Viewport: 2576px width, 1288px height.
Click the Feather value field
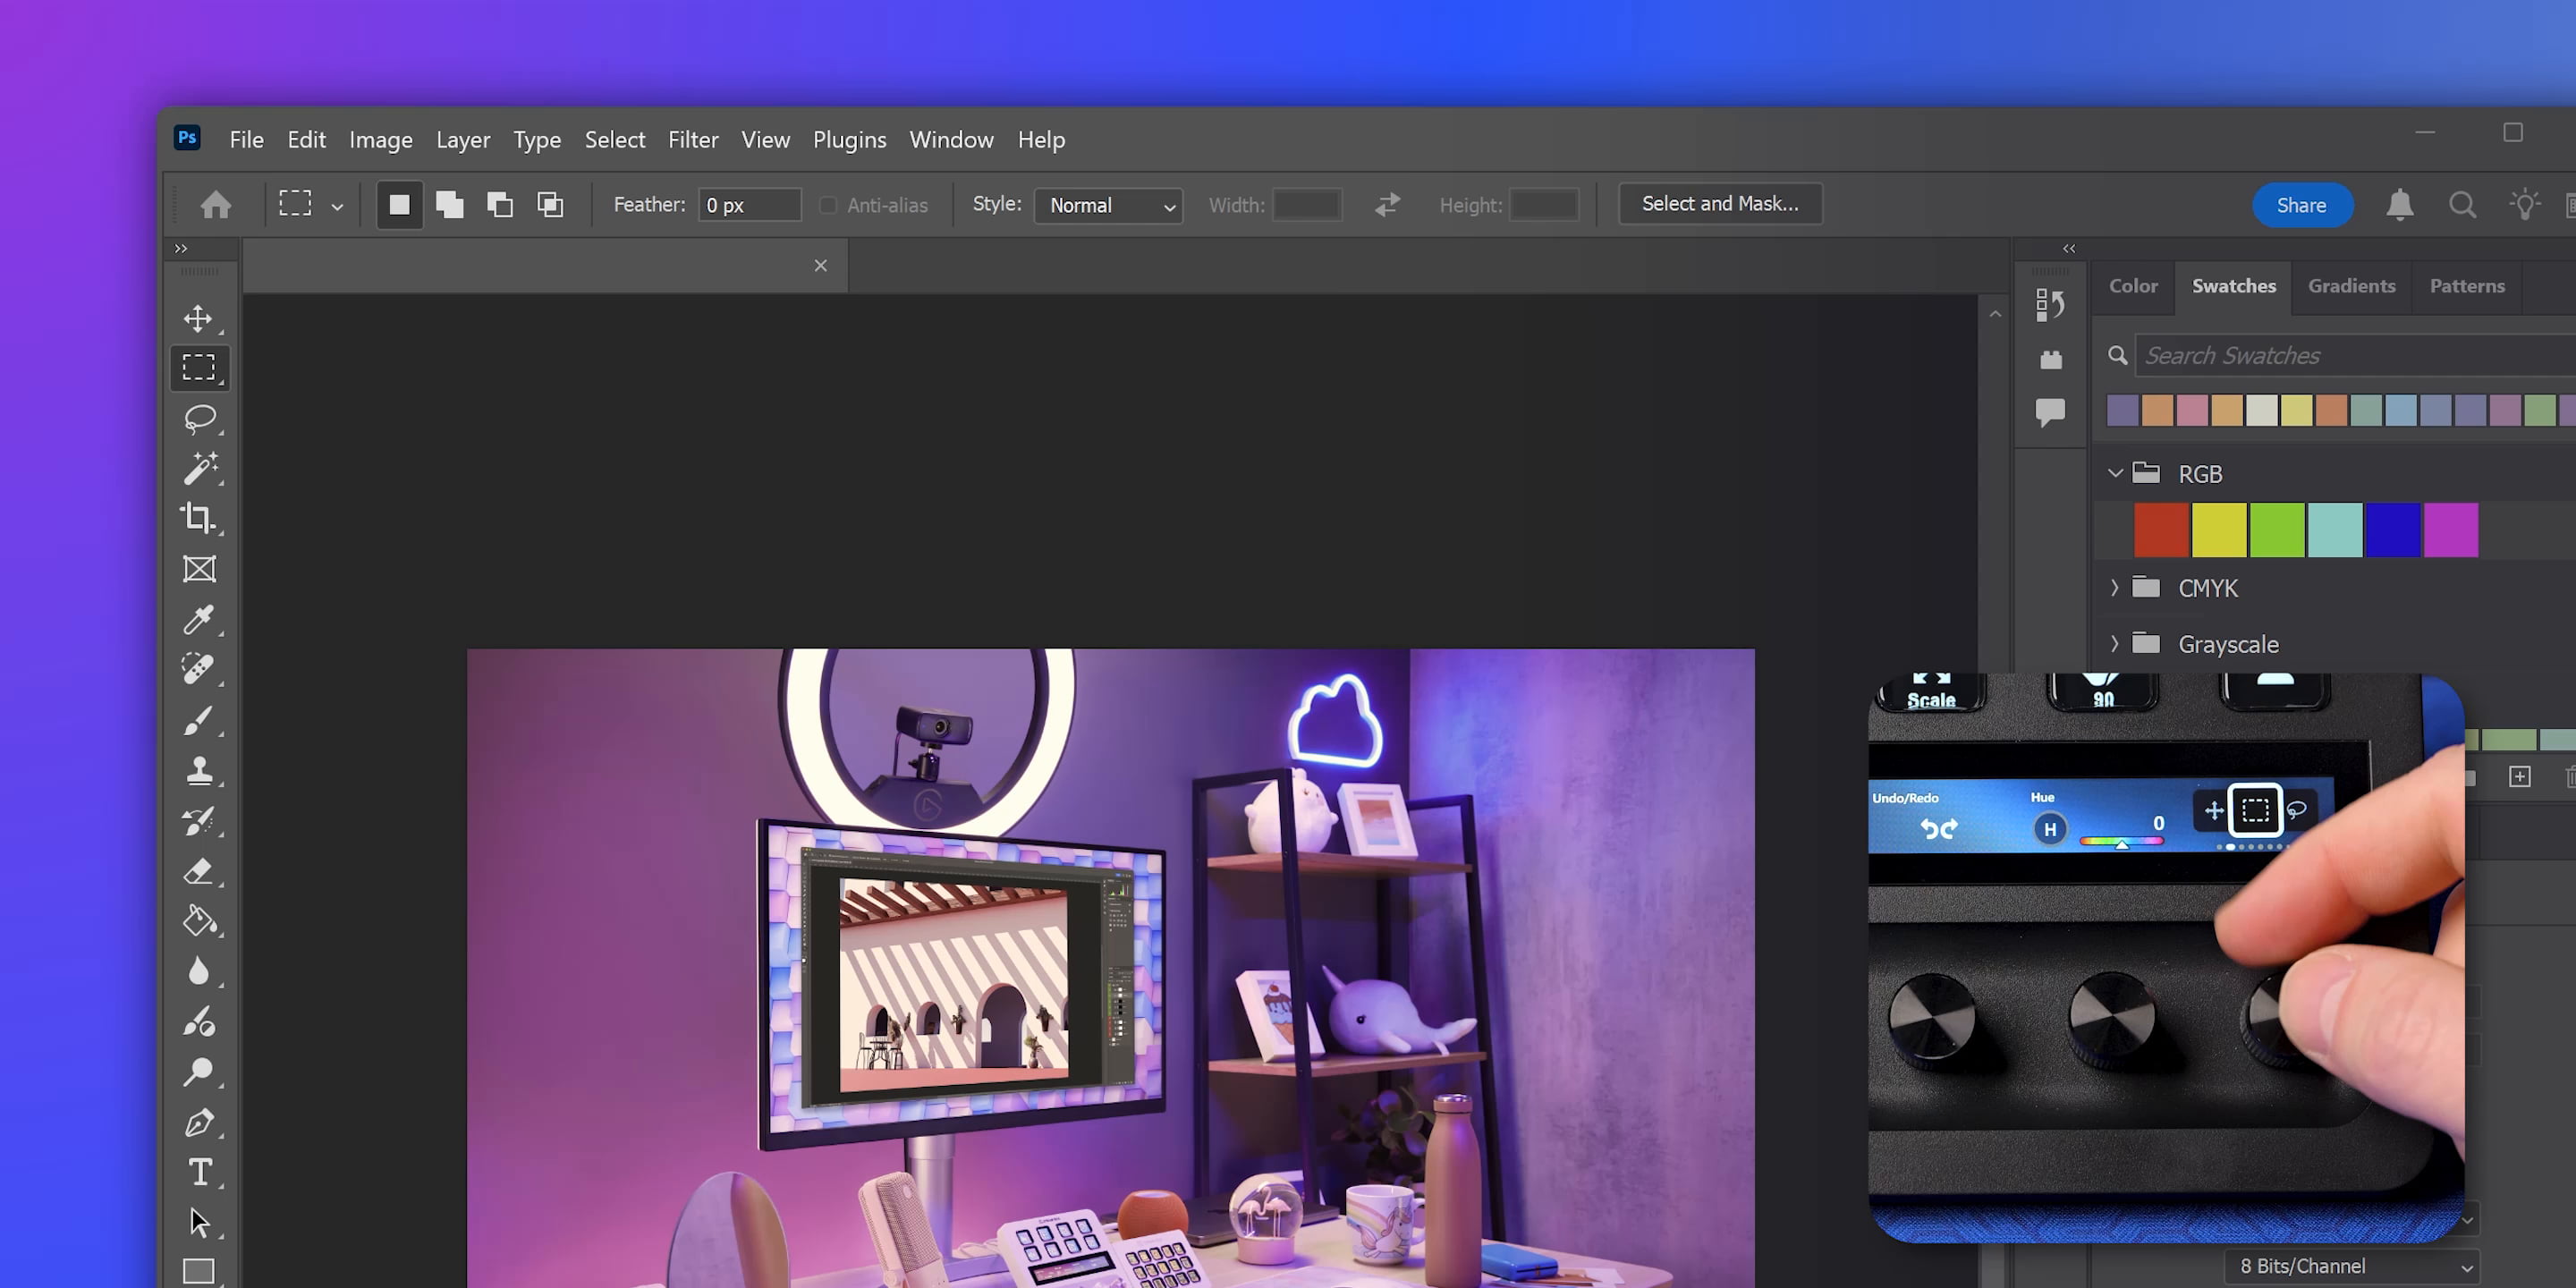point(749,205)
